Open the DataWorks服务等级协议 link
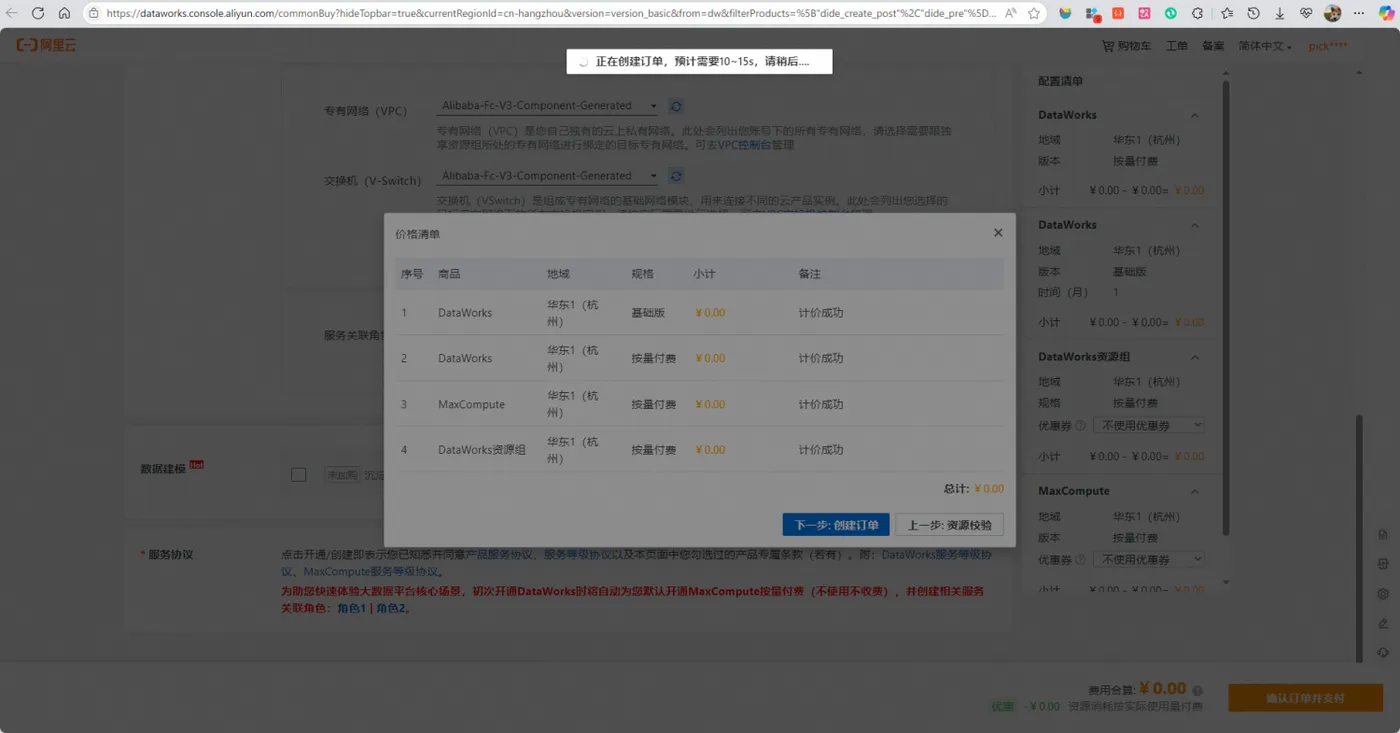 [x=936, y=555]
